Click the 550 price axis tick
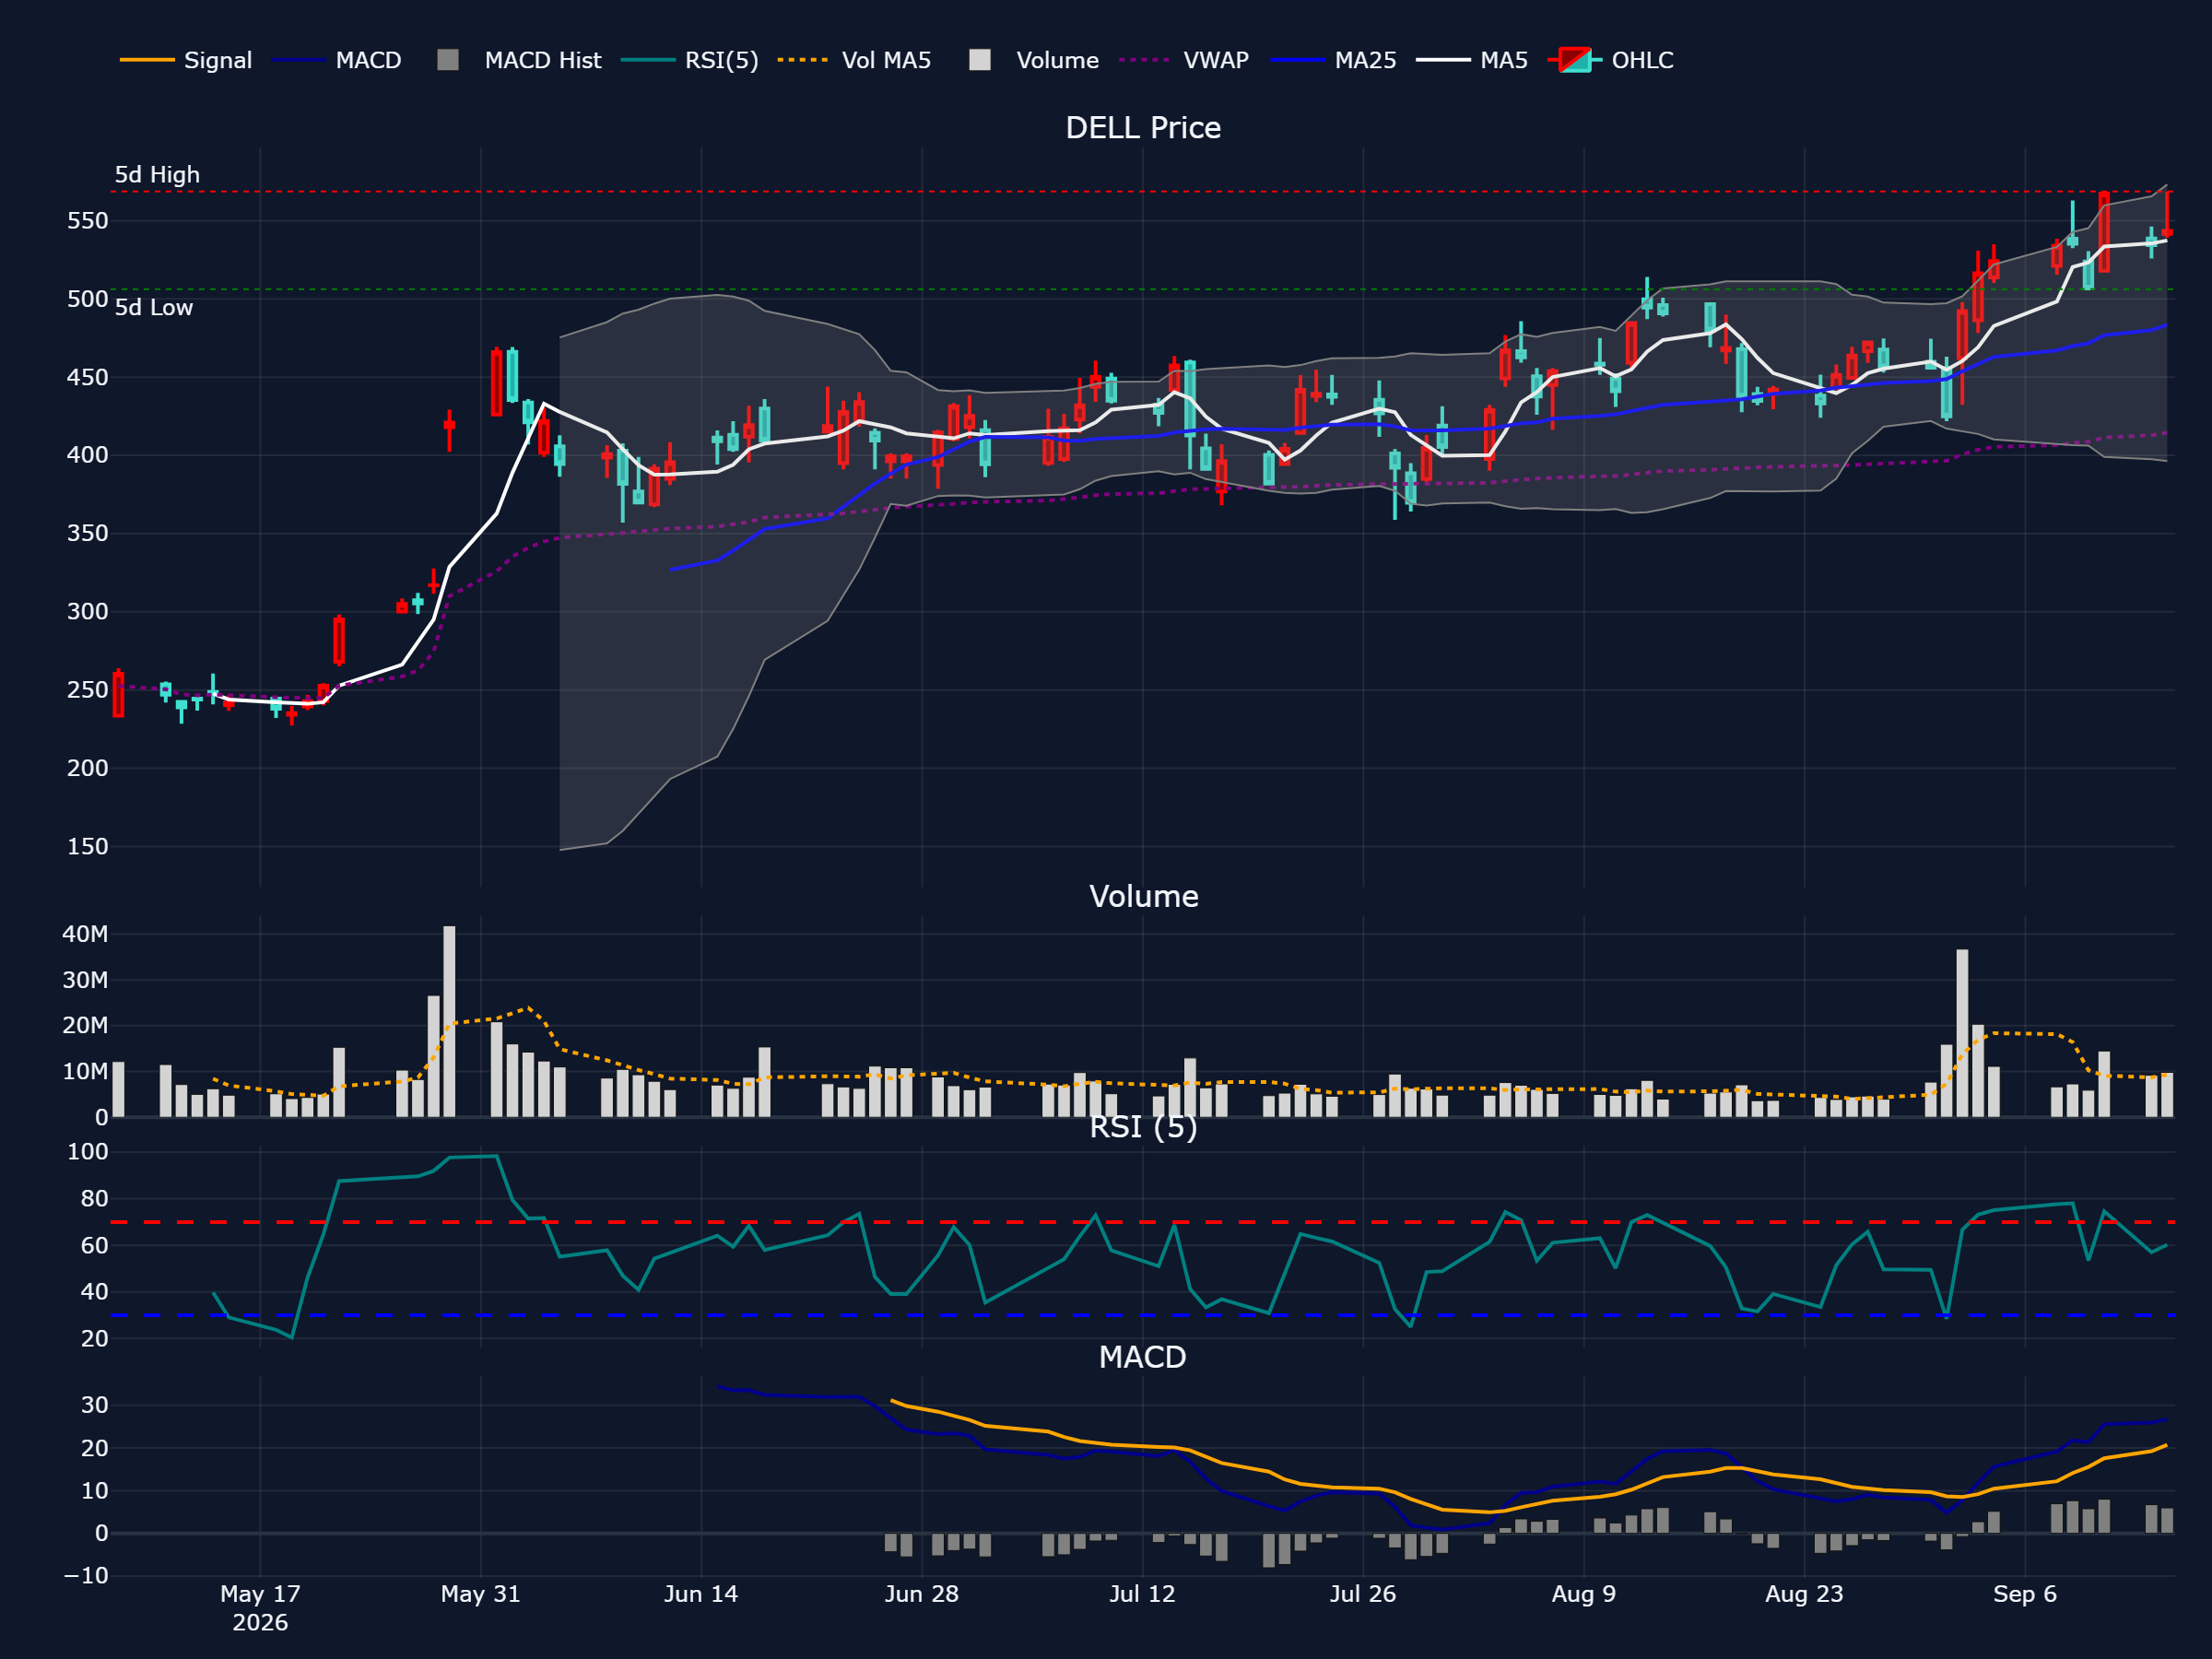The image size is (2212, 1659). 88,221
